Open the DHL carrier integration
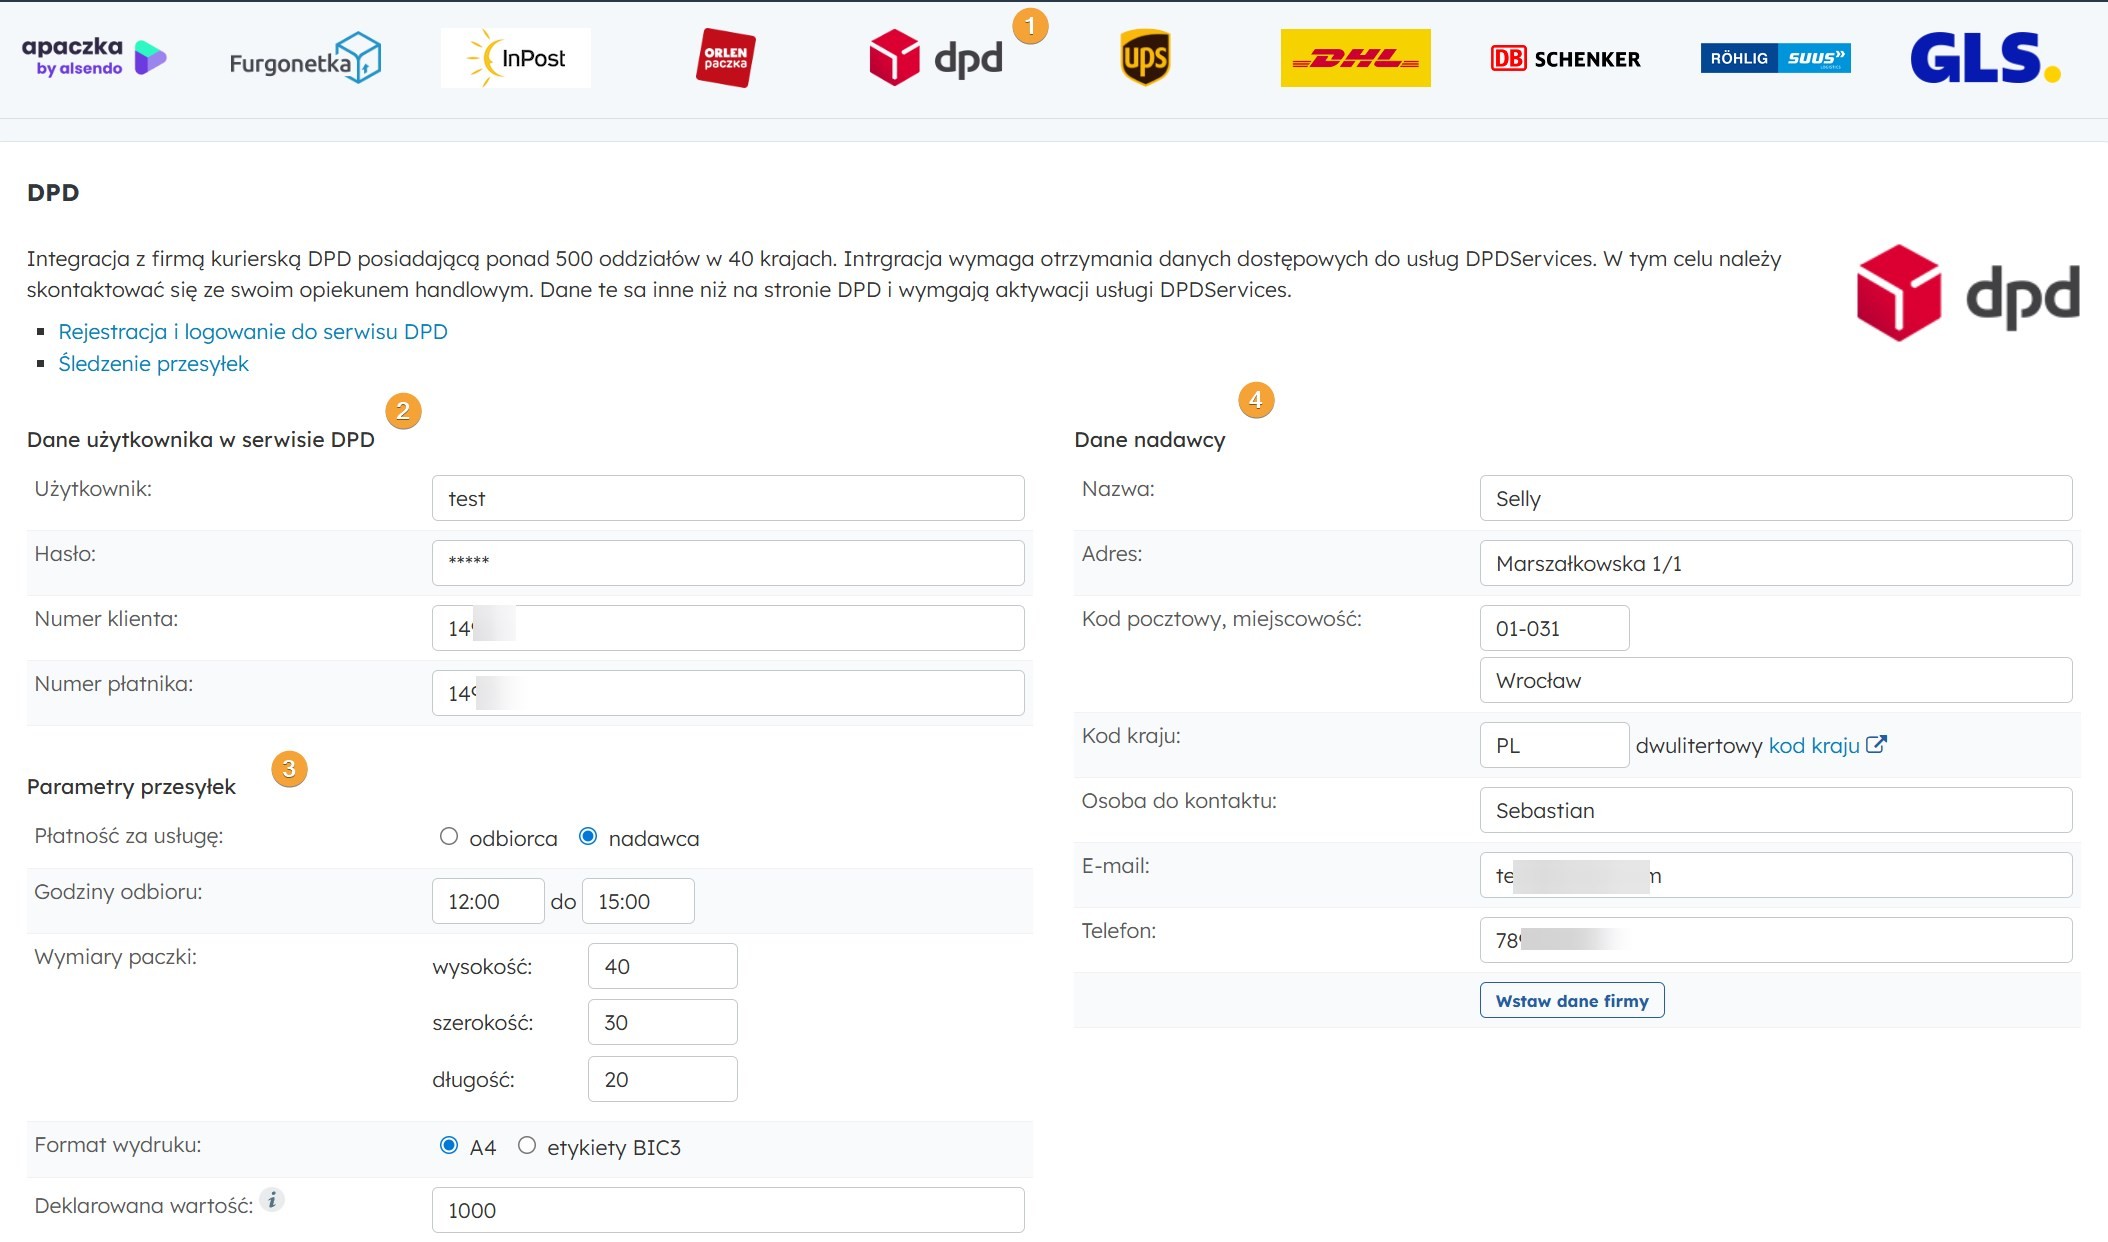Screen dimensions: 2108x1242 pos(1355,58)
